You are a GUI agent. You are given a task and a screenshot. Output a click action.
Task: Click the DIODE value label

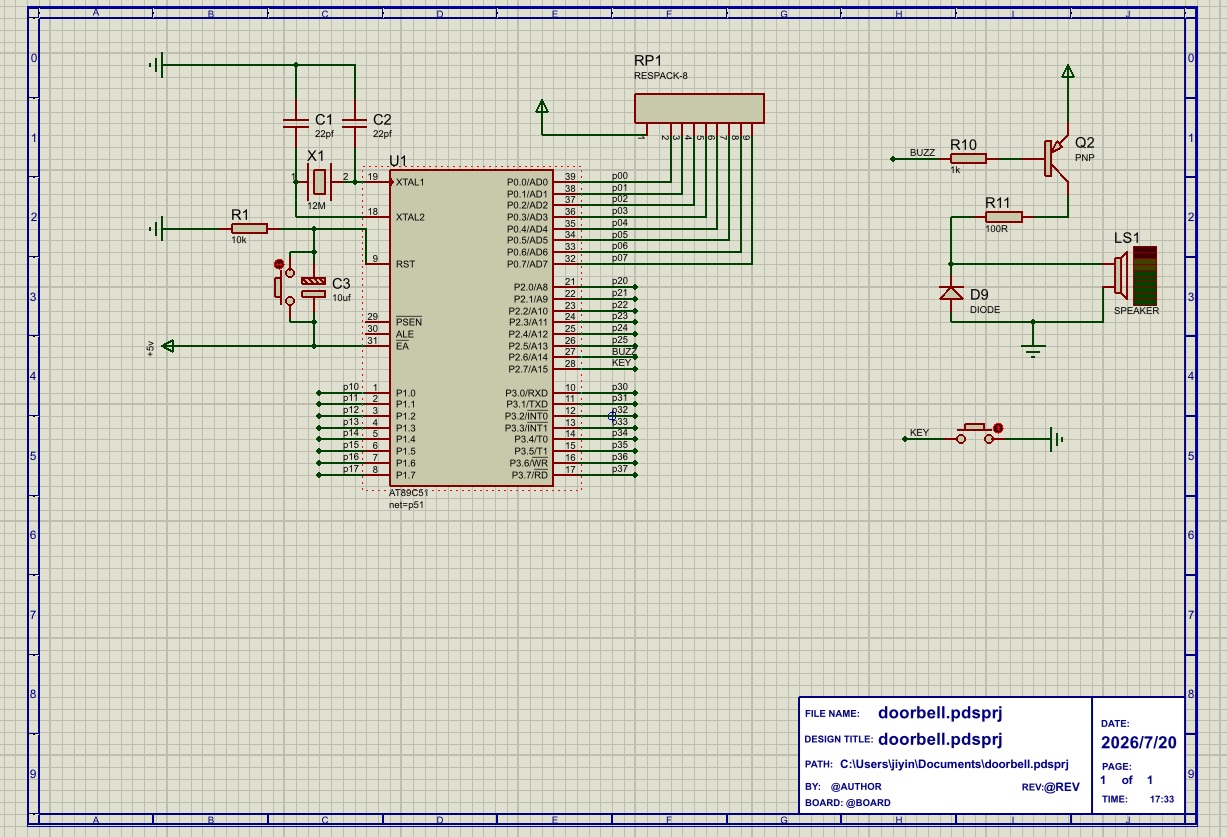[985, 310]
